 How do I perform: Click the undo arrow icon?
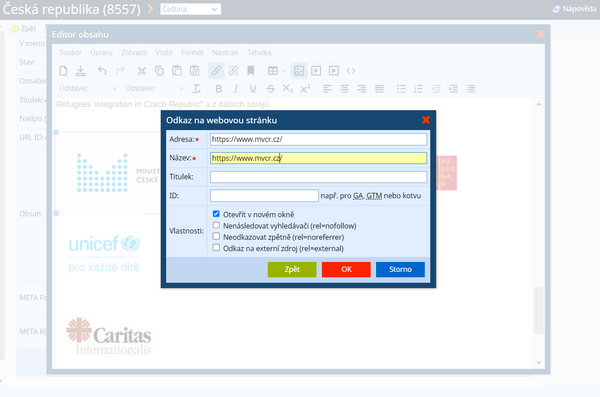102,71
